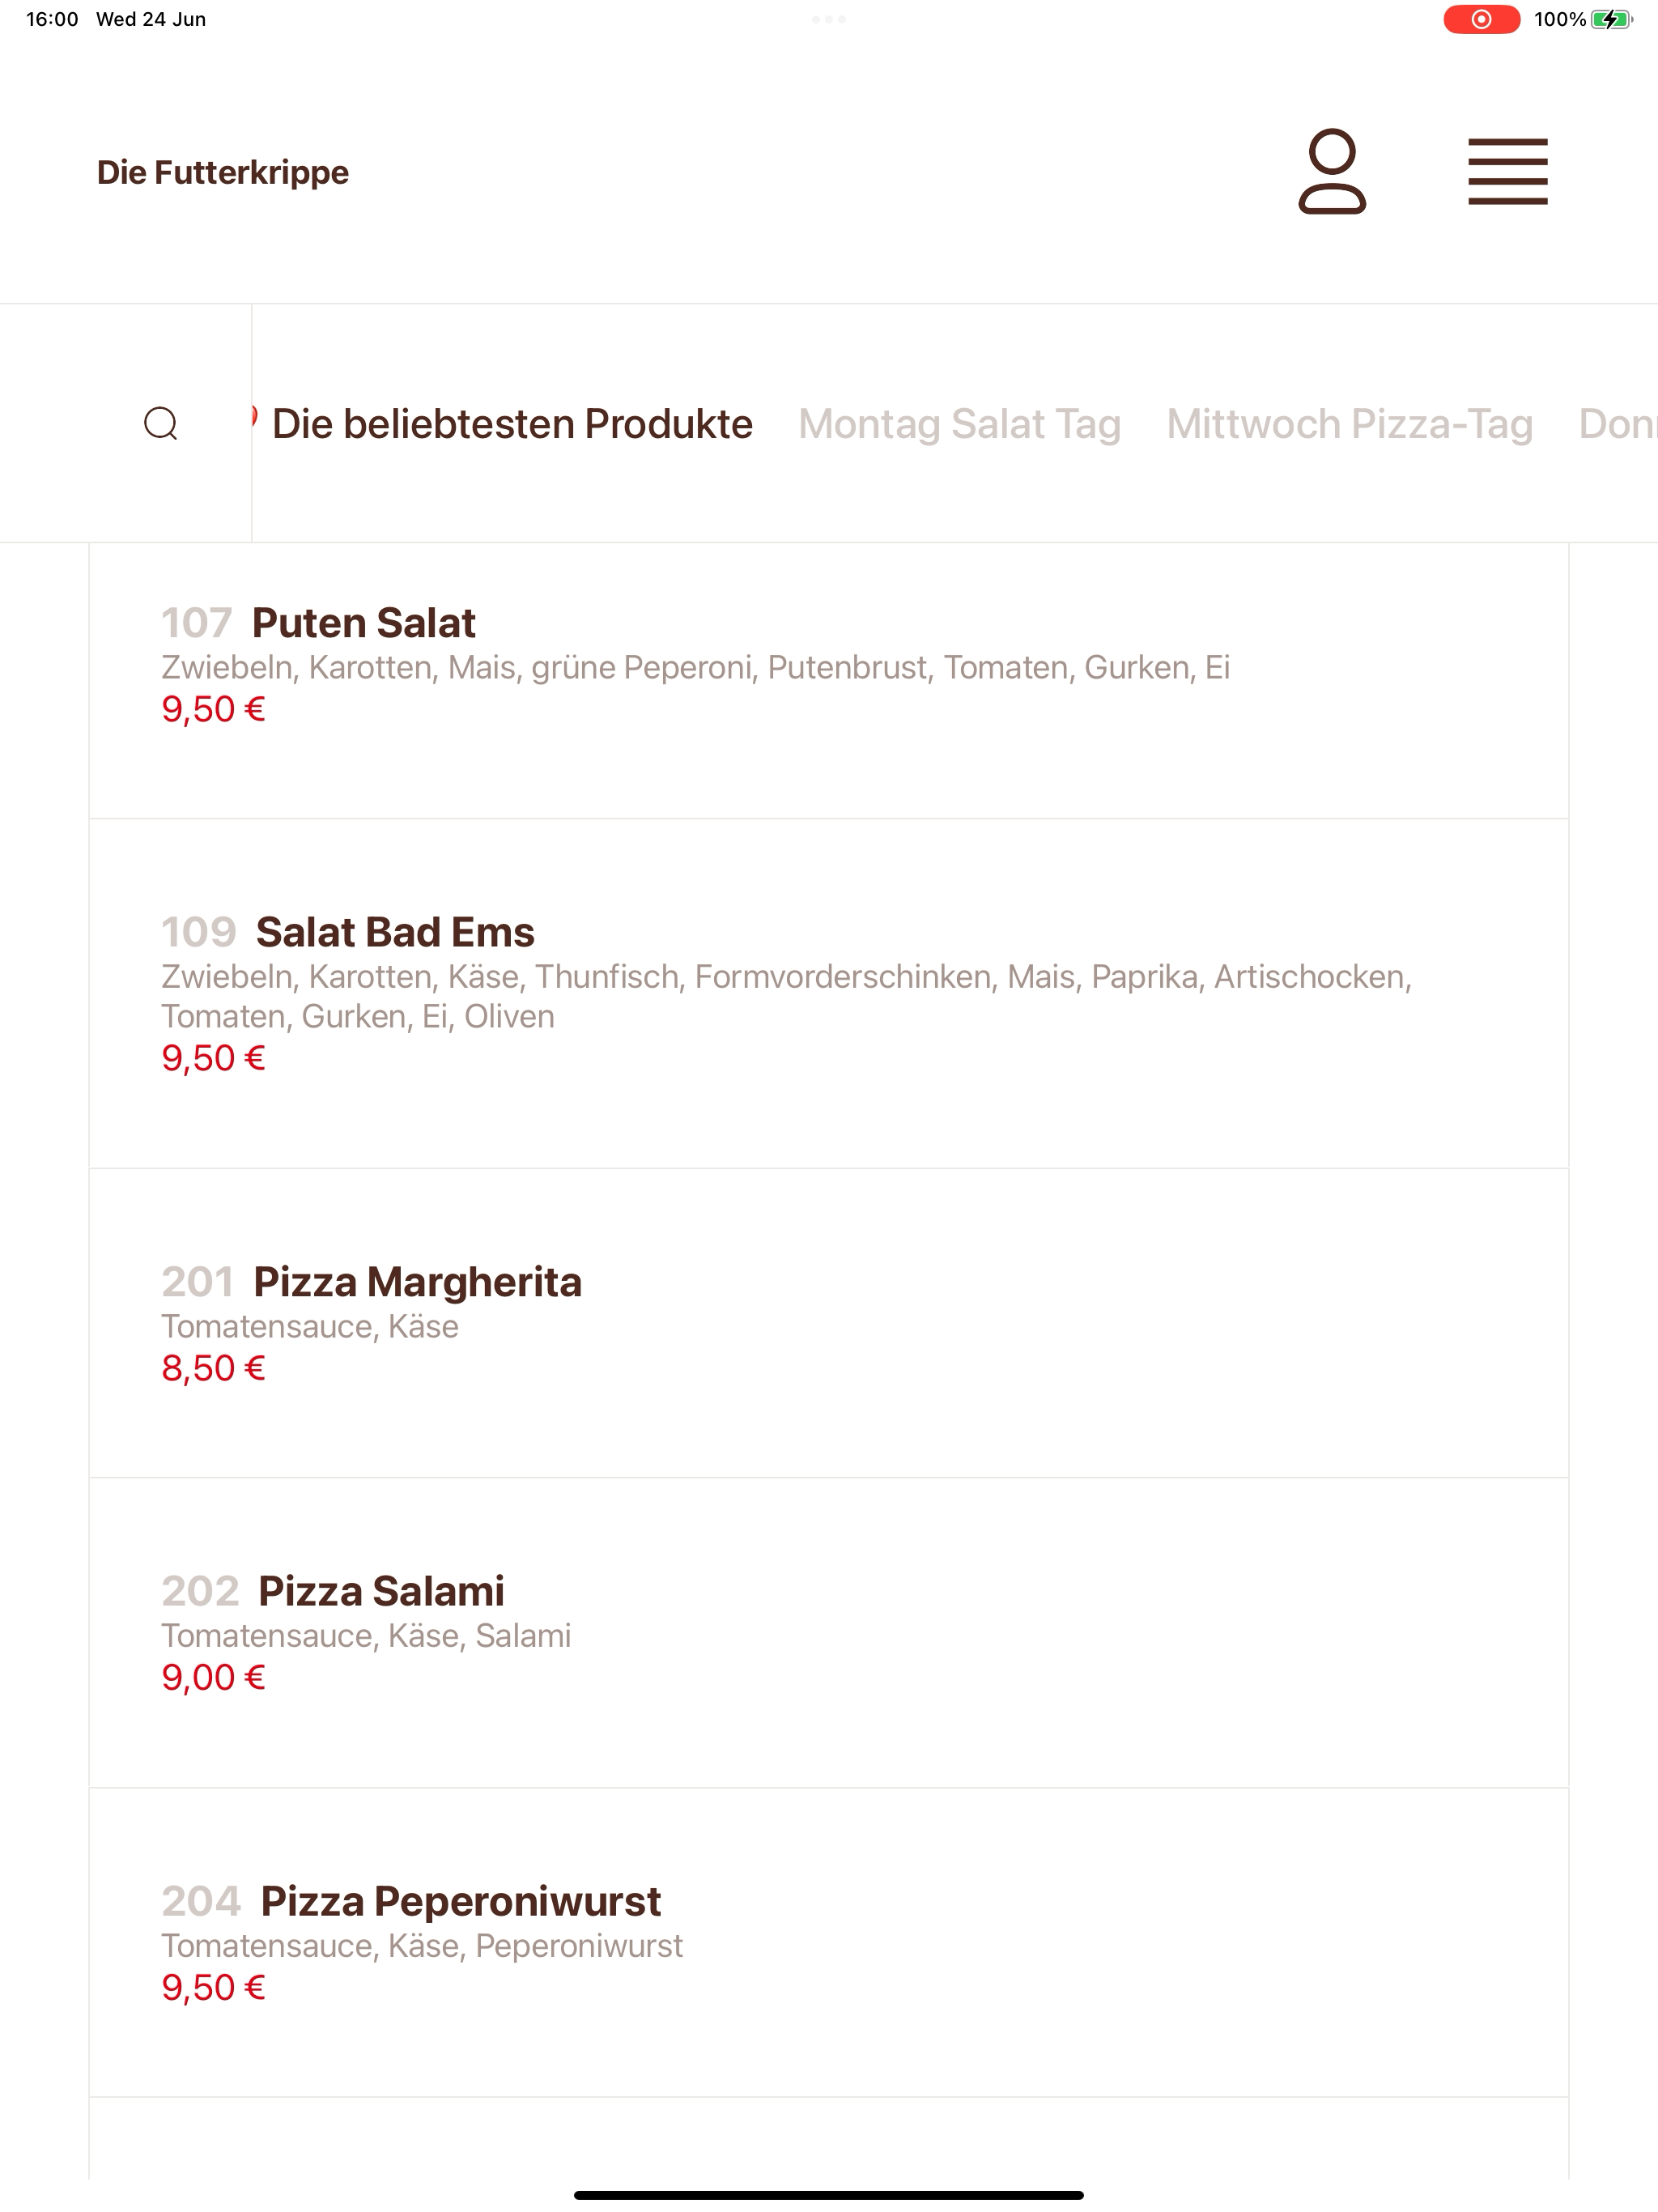Screen dimensions: 1658x2212
Task: Switch to Montag Salat Tag tab
Action: pyautogui.click(x=959, y=424)
